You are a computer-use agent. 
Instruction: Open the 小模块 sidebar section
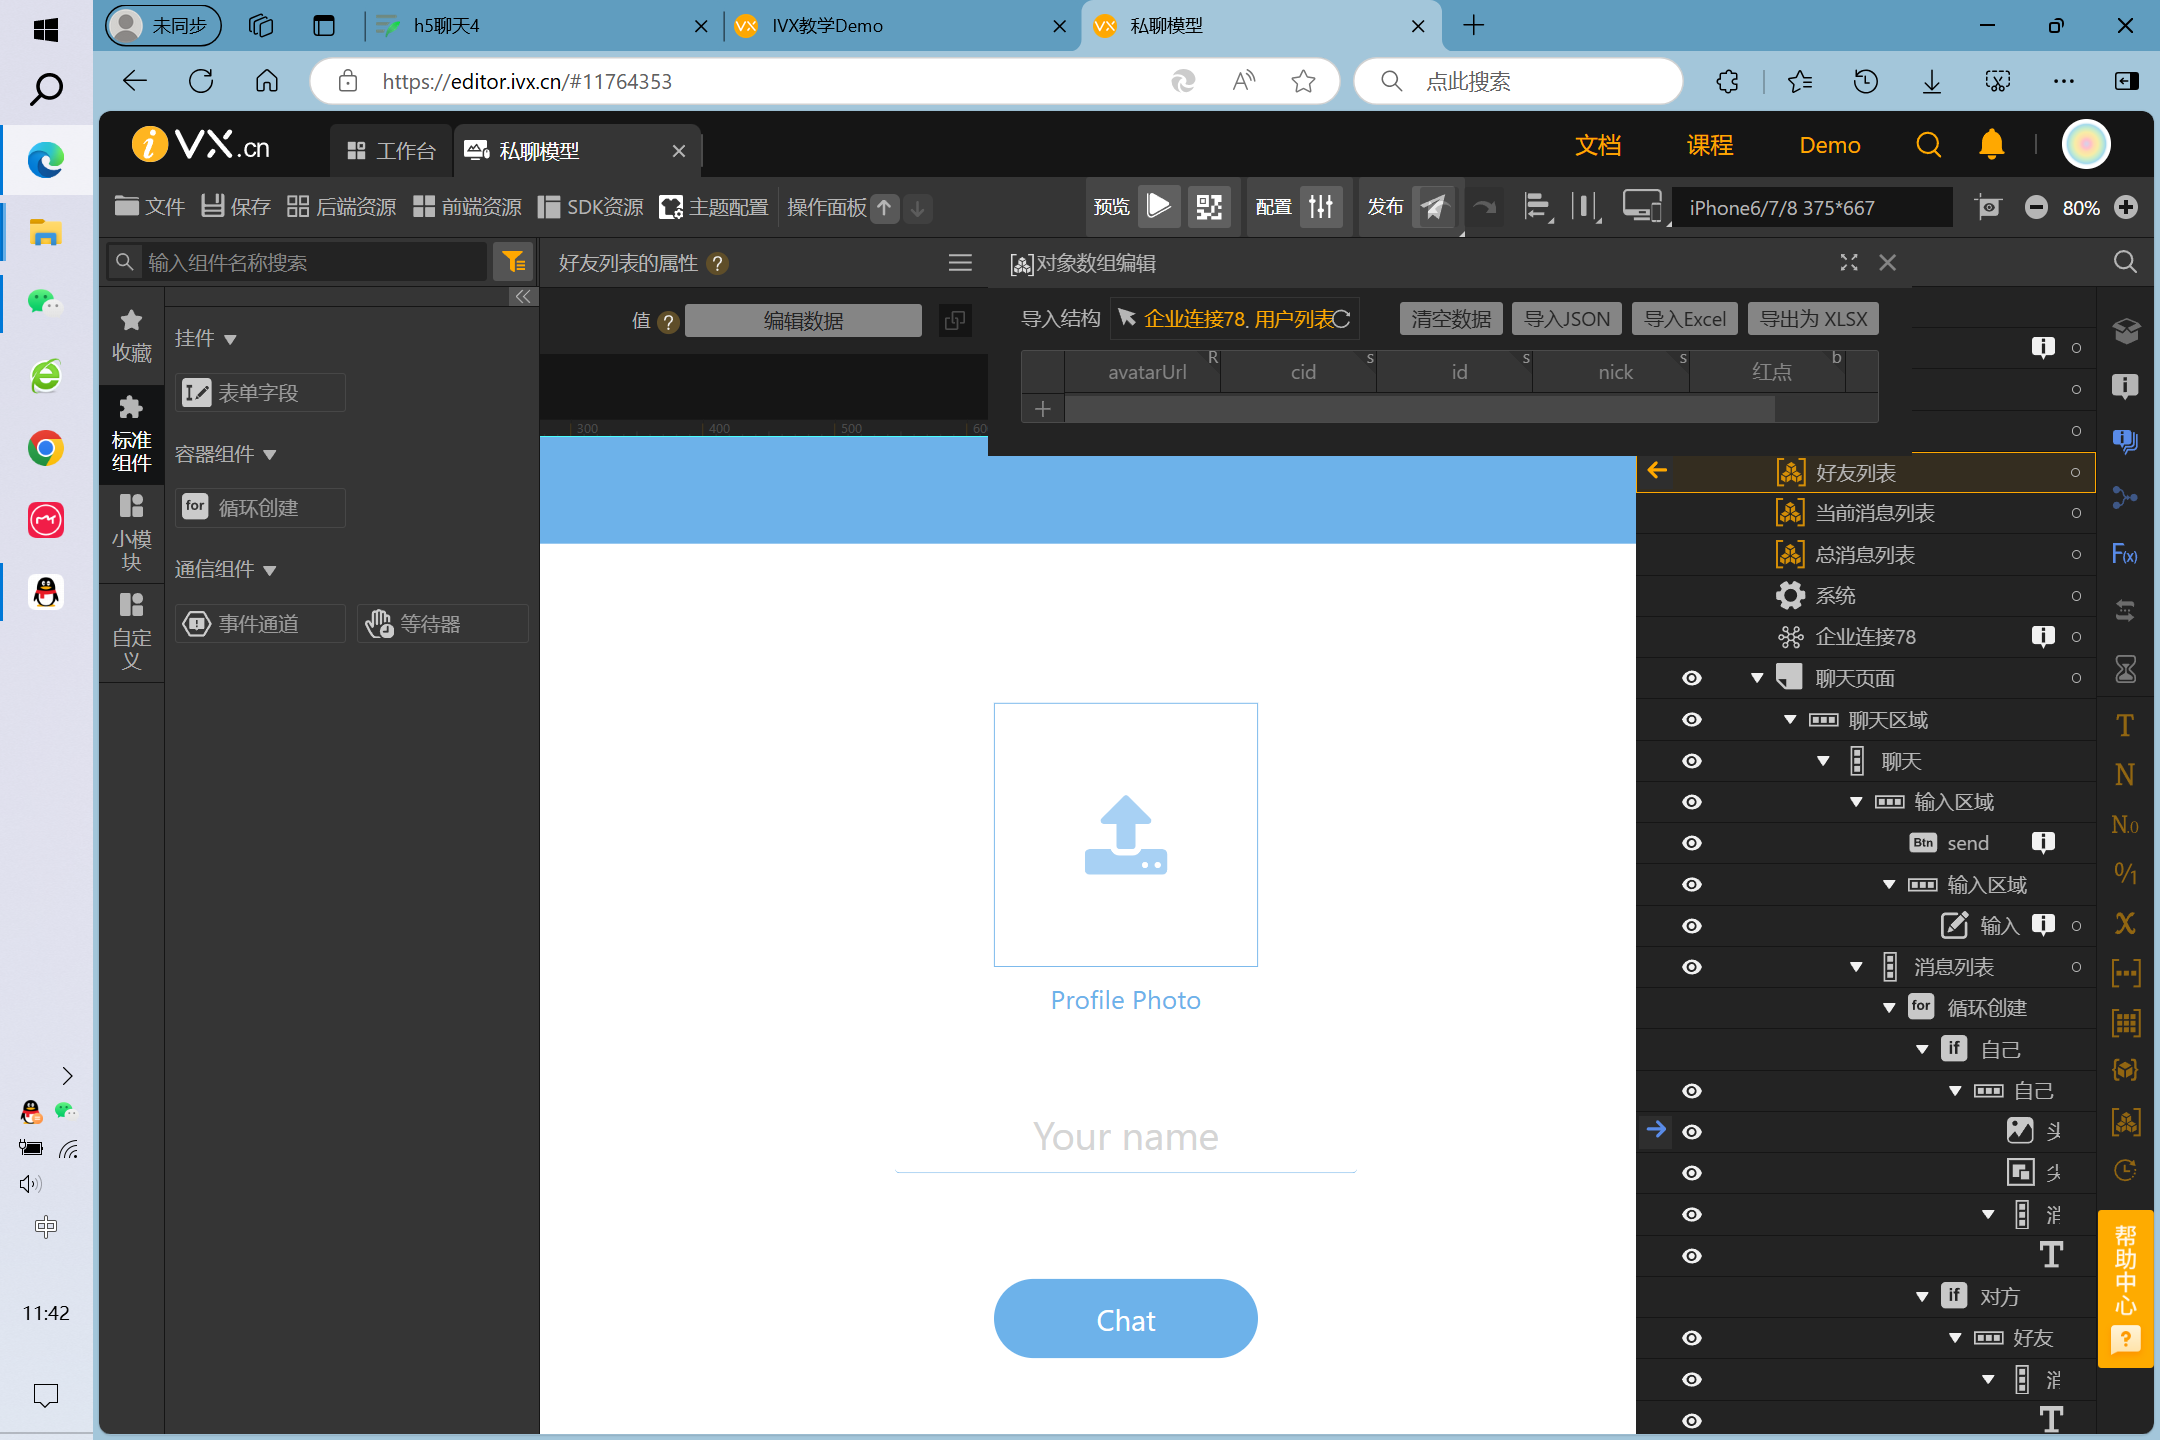pos(131,533)
